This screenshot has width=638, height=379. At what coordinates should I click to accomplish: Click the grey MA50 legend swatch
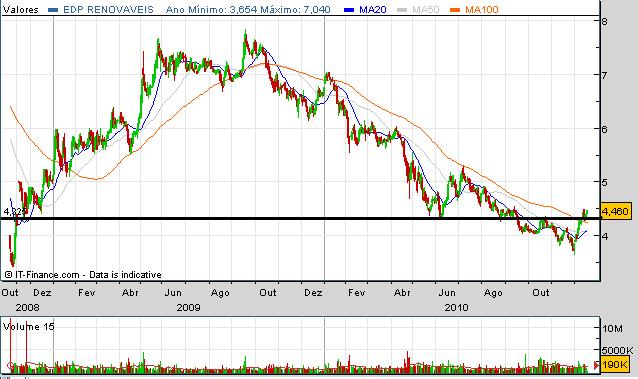(x=402, y=10)
